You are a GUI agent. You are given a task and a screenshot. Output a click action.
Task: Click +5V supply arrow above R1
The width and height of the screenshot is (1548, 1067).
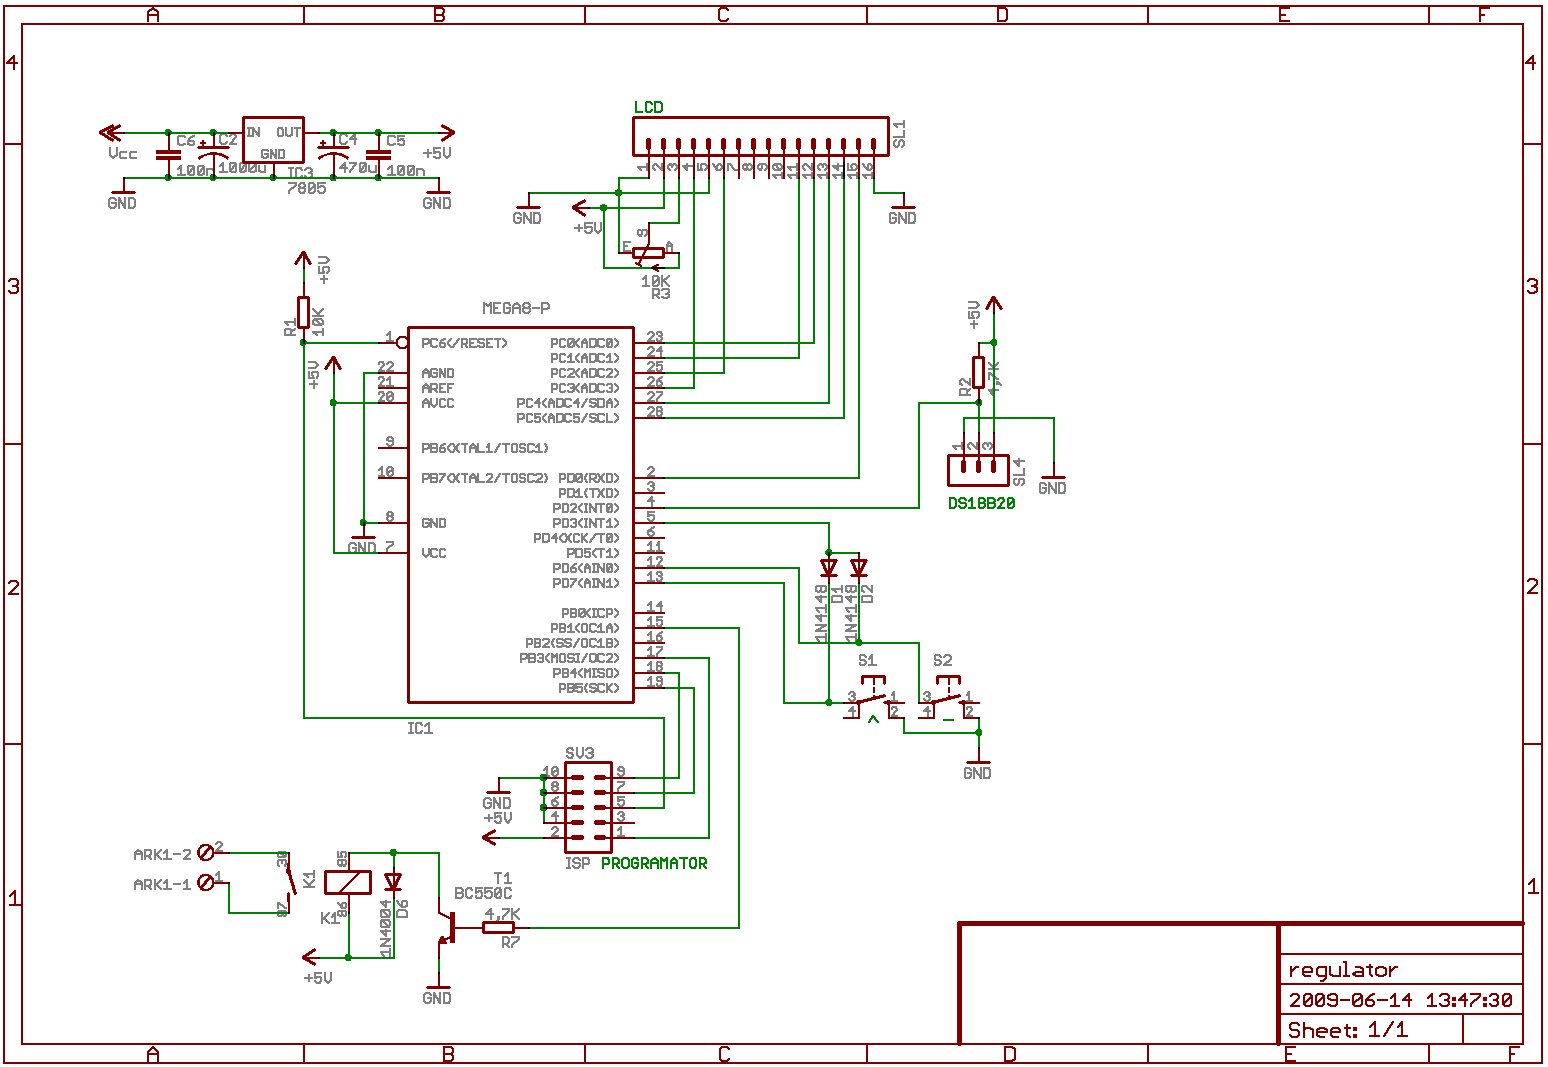[x=303, y=259]
